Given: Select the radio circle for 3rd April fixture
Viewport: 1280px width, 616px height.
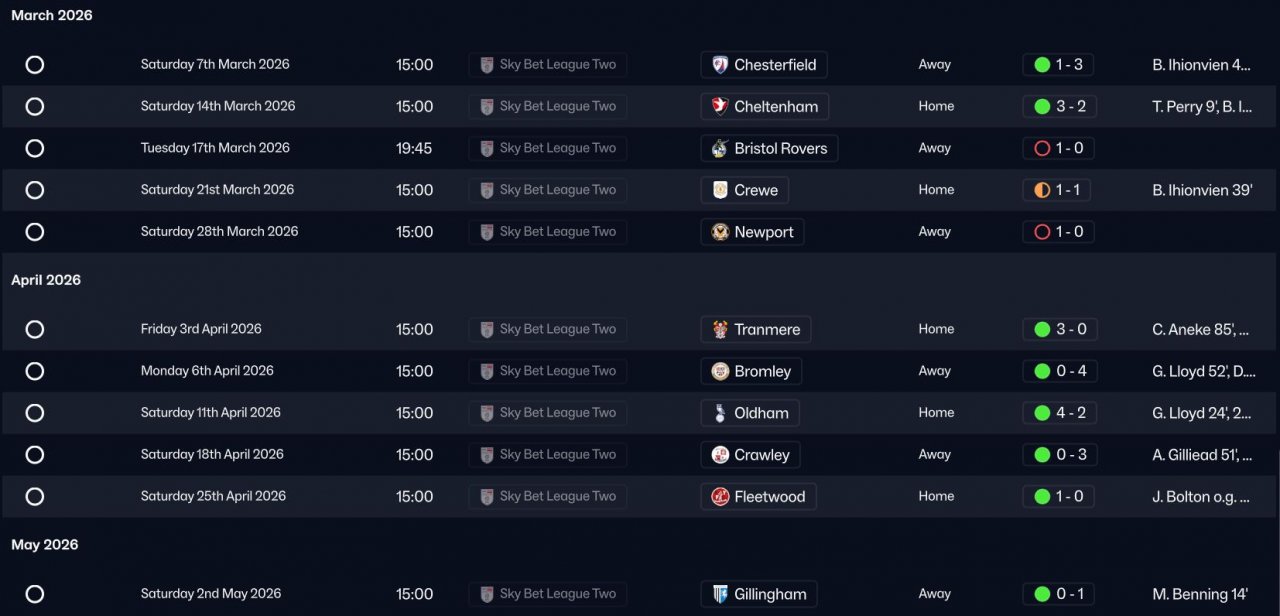Looking at the screenshot, I should [x=35, y=330].
